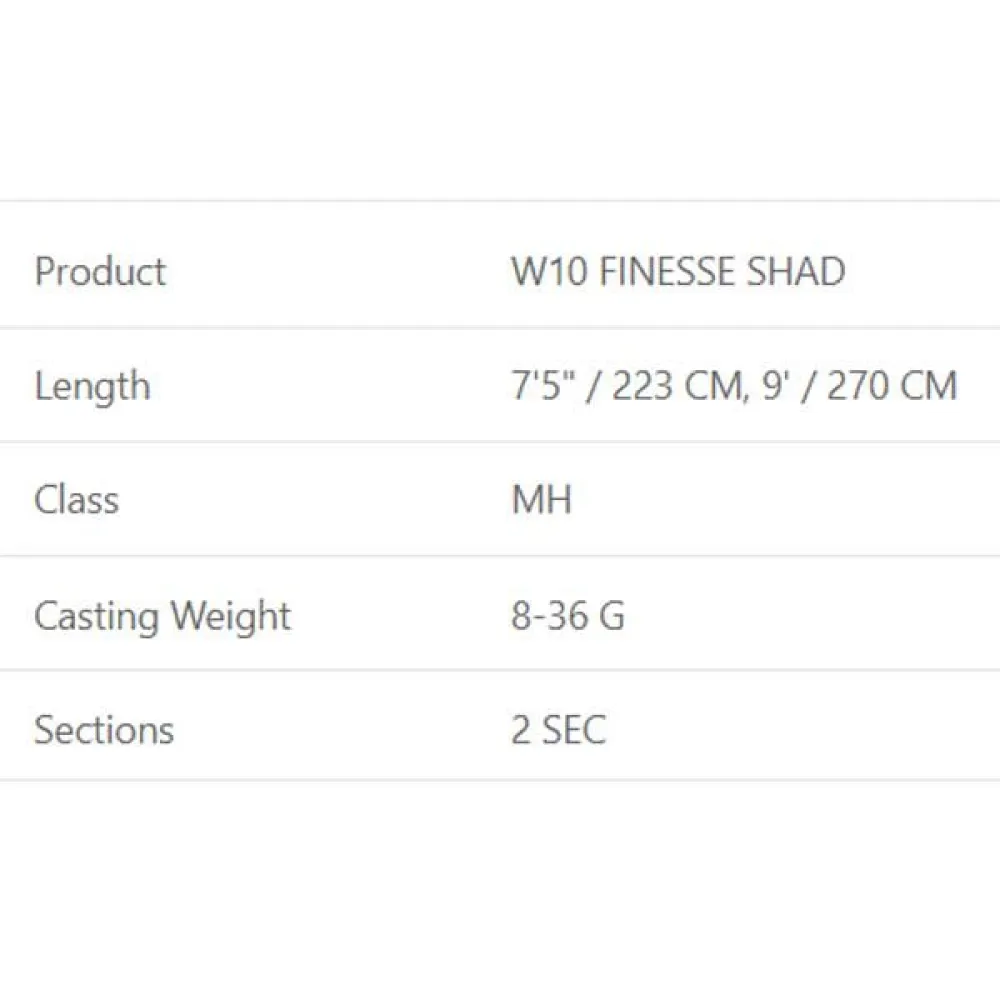Click the Sections row label
Screen dimensions: 1000x1000
coord(104,730)
